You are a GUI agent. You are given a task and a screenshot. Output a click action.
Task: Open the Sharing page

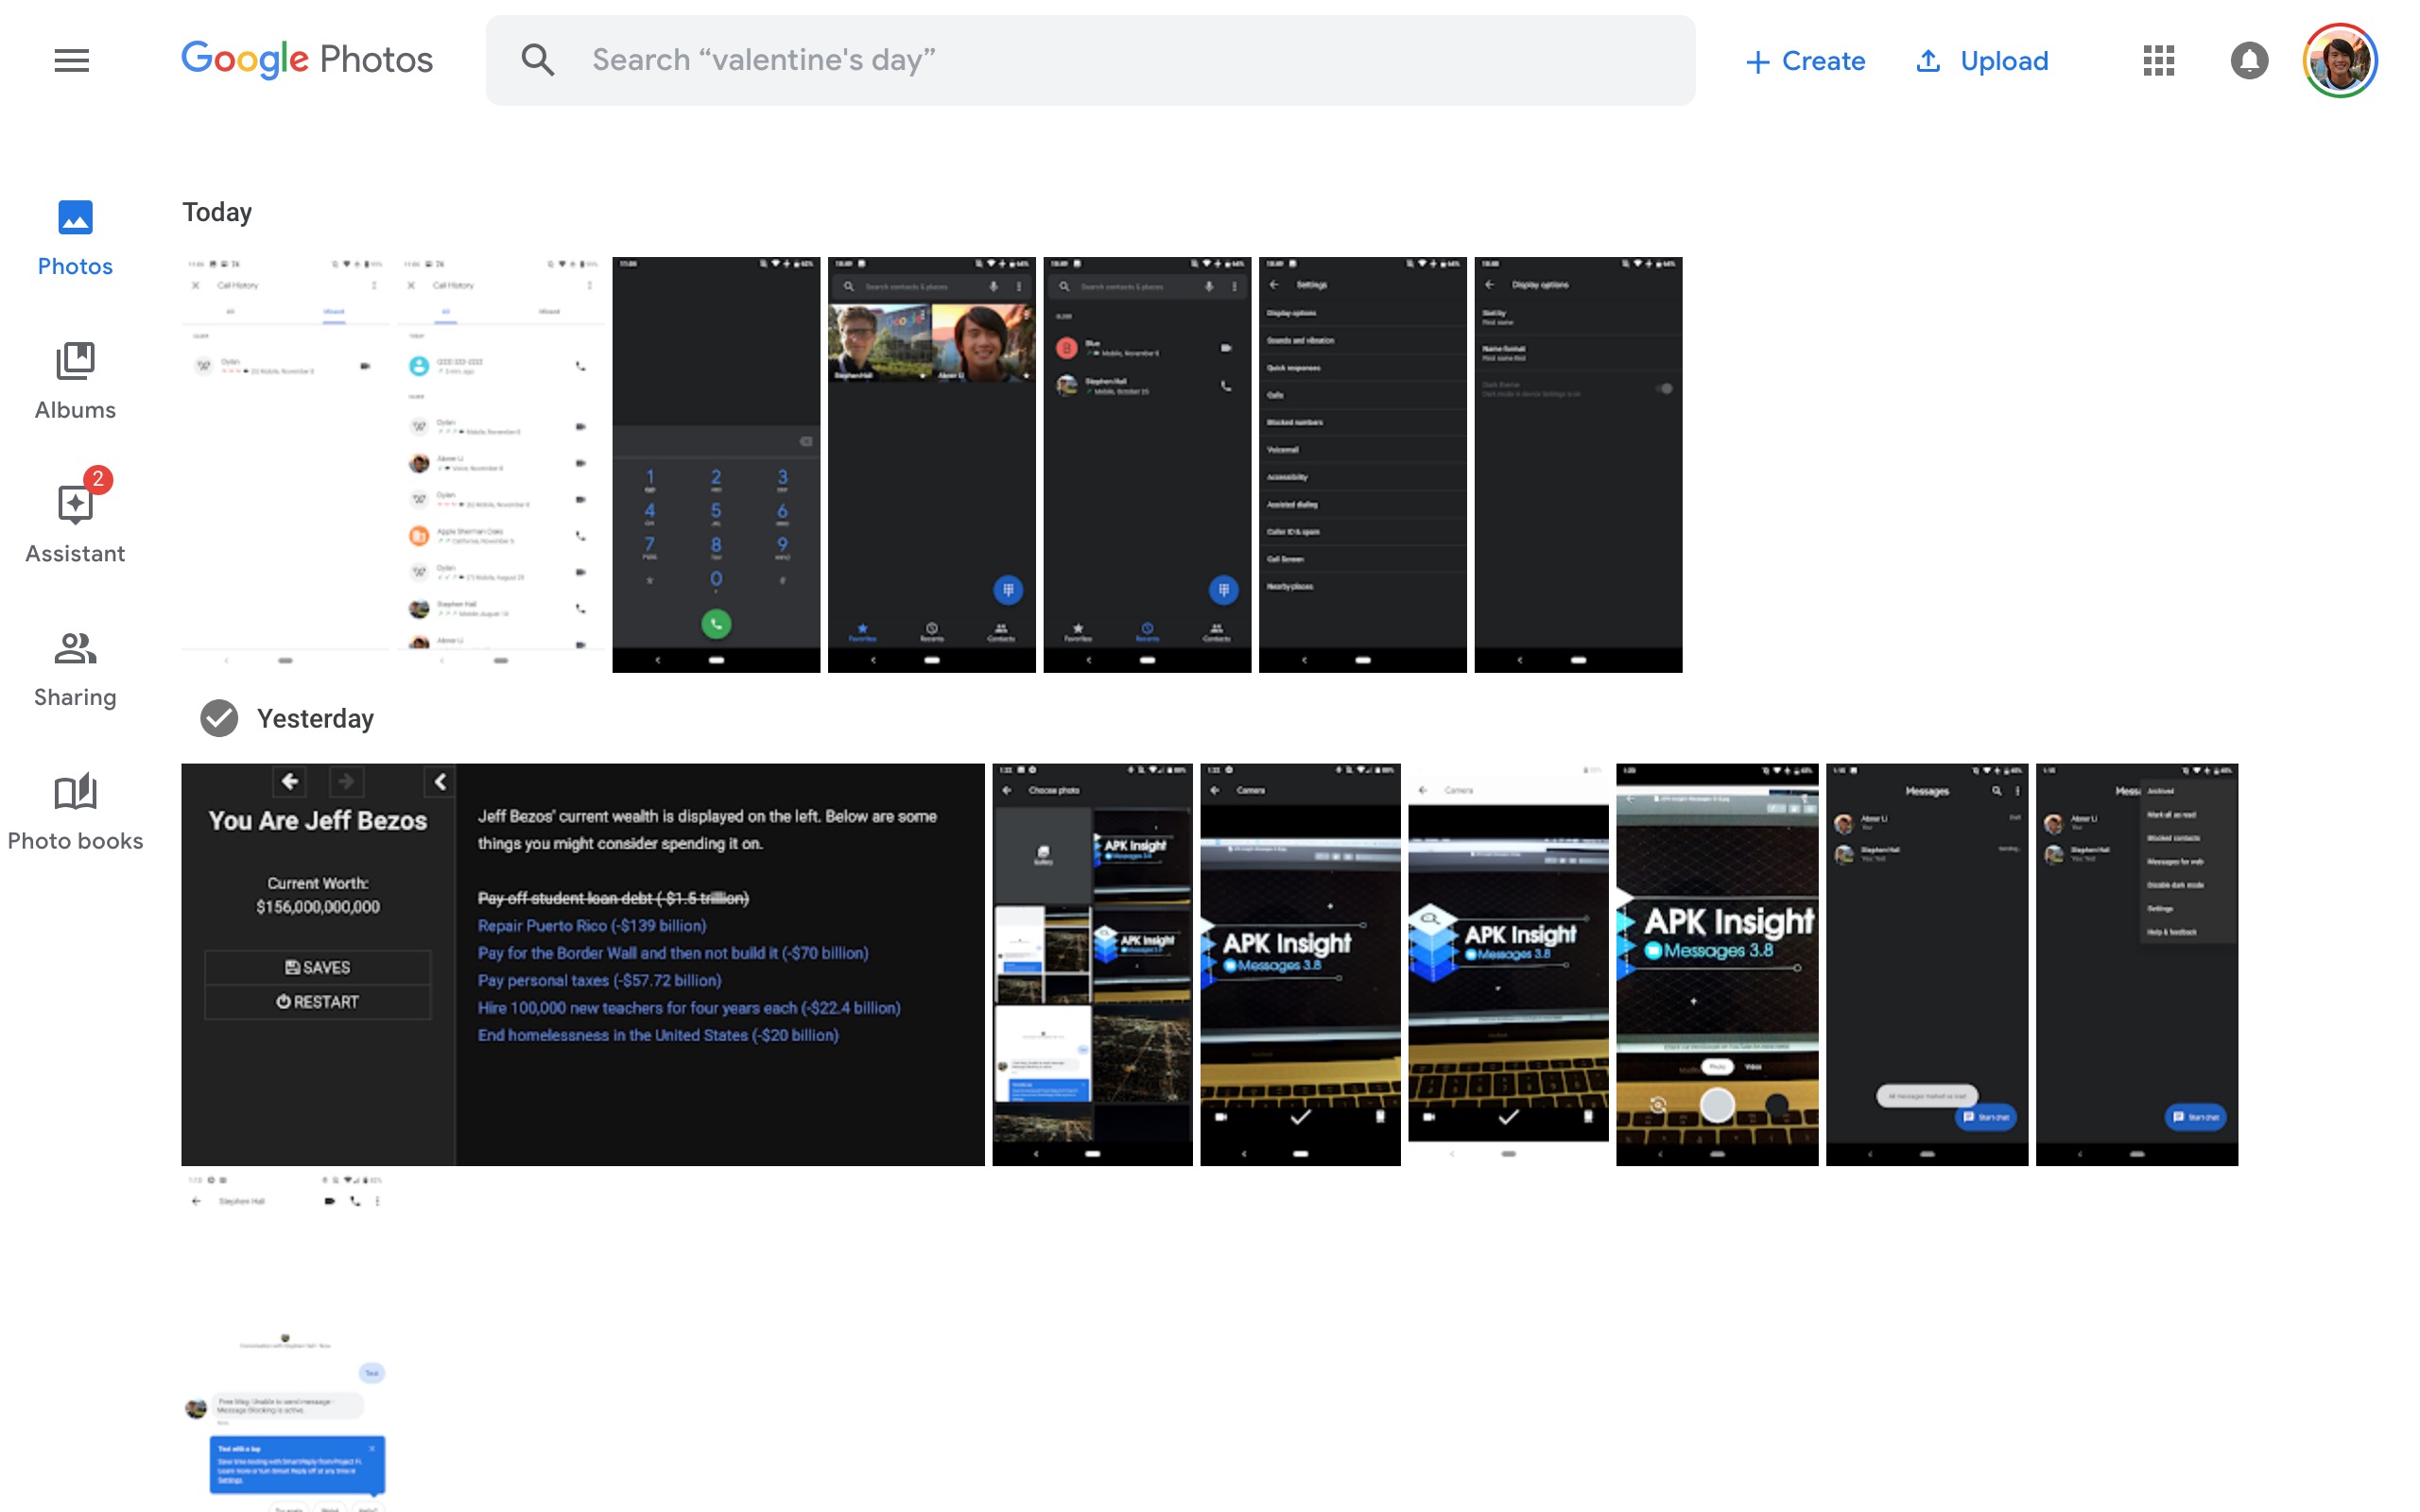[75, 648]
